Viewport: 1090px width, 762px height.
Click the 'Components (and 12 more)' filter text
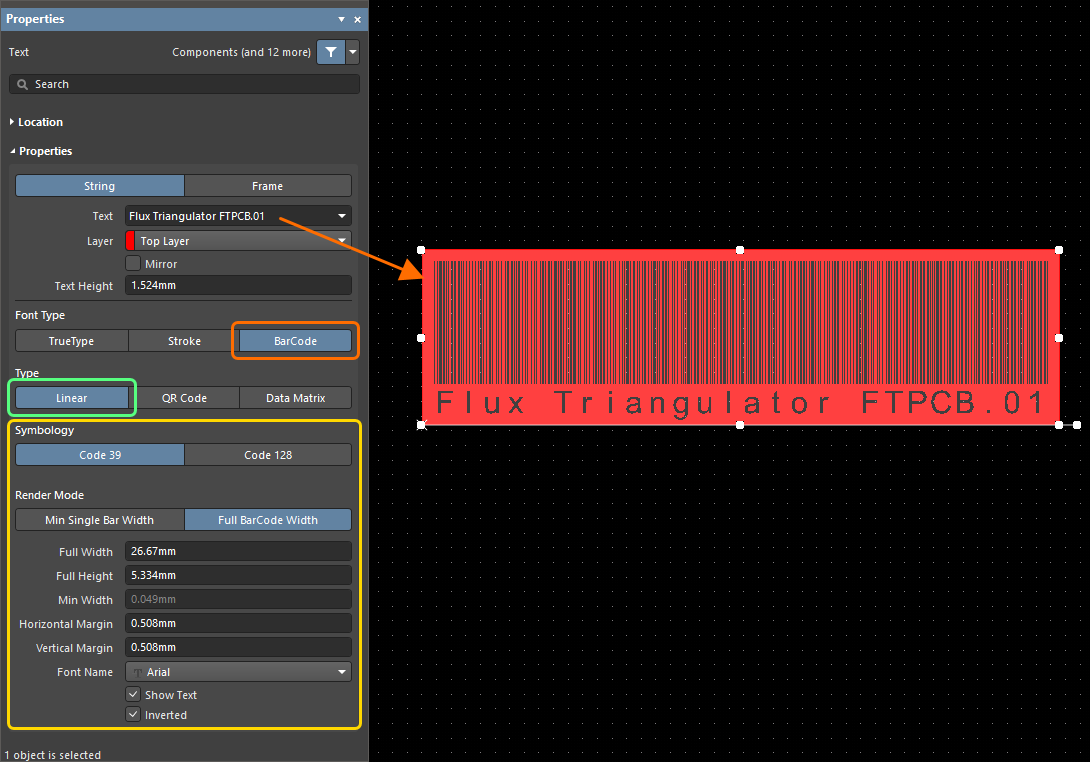[241, 52]
